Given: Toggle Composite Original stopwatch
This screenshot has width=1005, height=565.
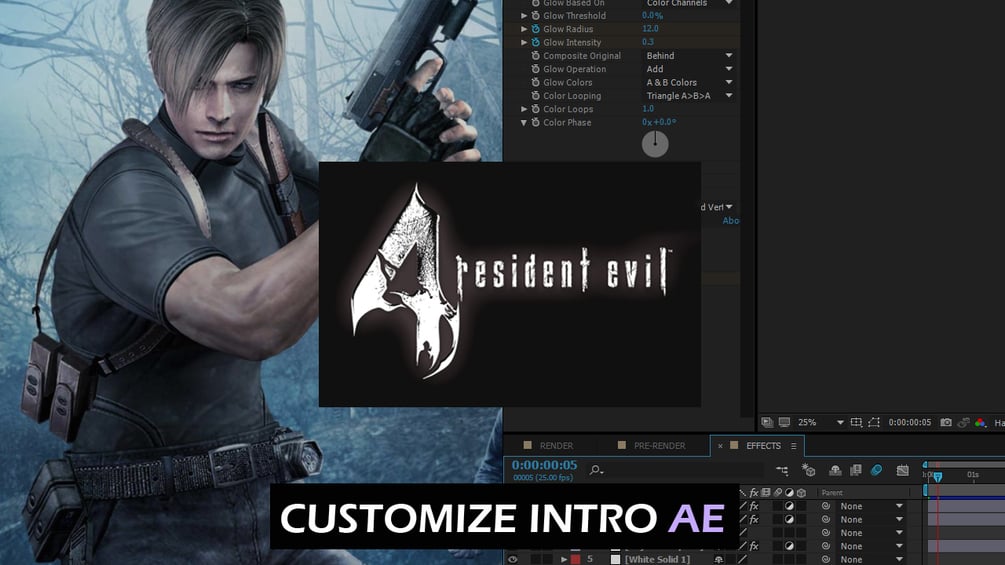Looking at the screenshot, I should [535, 56].
